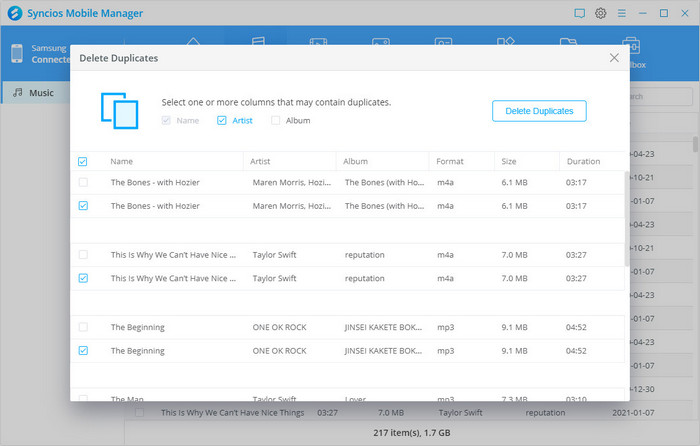Click 6.1 MB size in first Bones row

click(x=514, y=182)
